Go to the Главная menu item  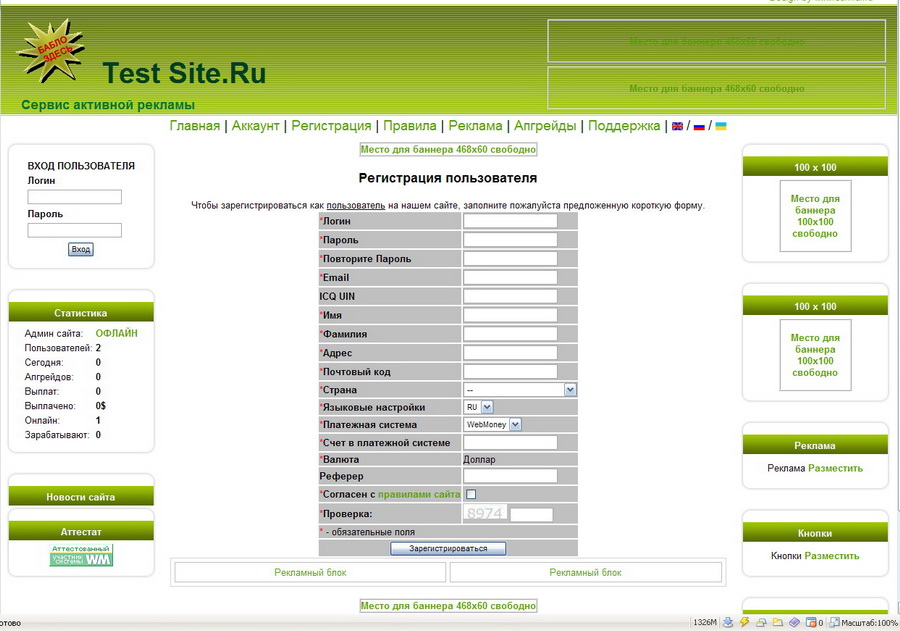pyautogui.click(x=195, y=126)
